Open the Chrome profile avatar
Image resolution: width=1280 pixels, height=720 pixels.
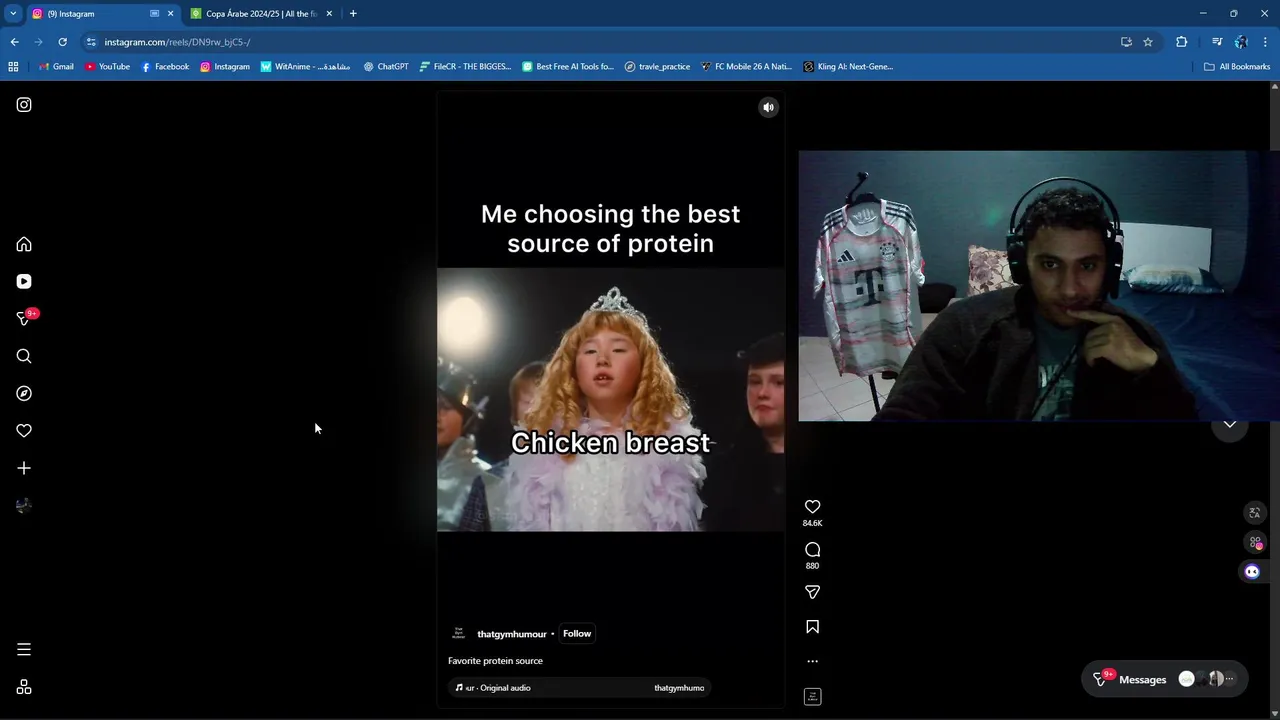pyautogui.click(x=1241, y=42)
